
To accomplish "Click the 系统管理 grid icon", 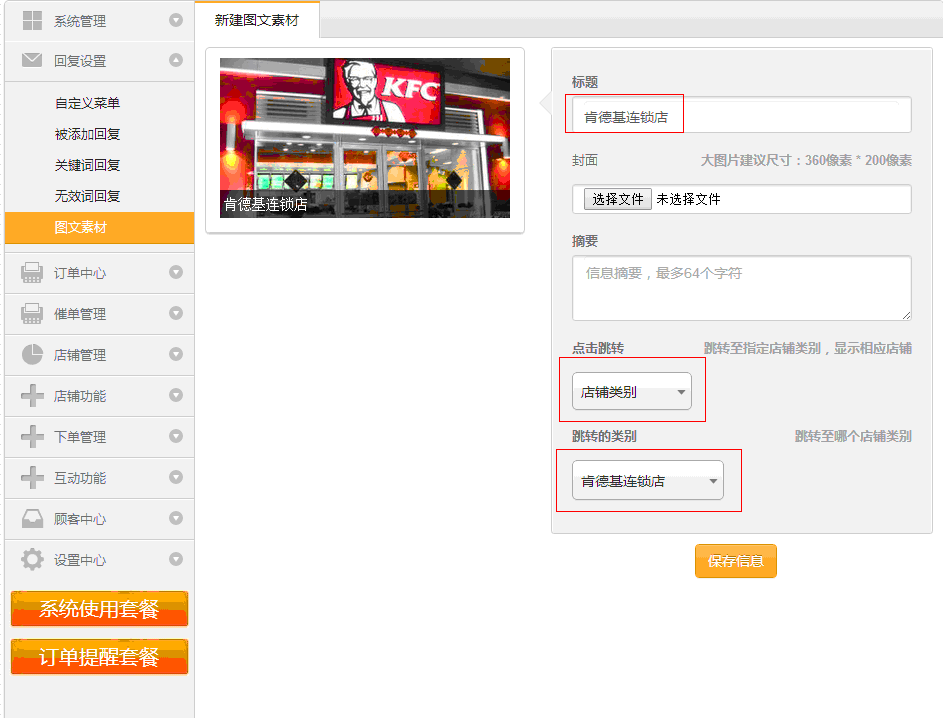I will click(x=32, y=20).
